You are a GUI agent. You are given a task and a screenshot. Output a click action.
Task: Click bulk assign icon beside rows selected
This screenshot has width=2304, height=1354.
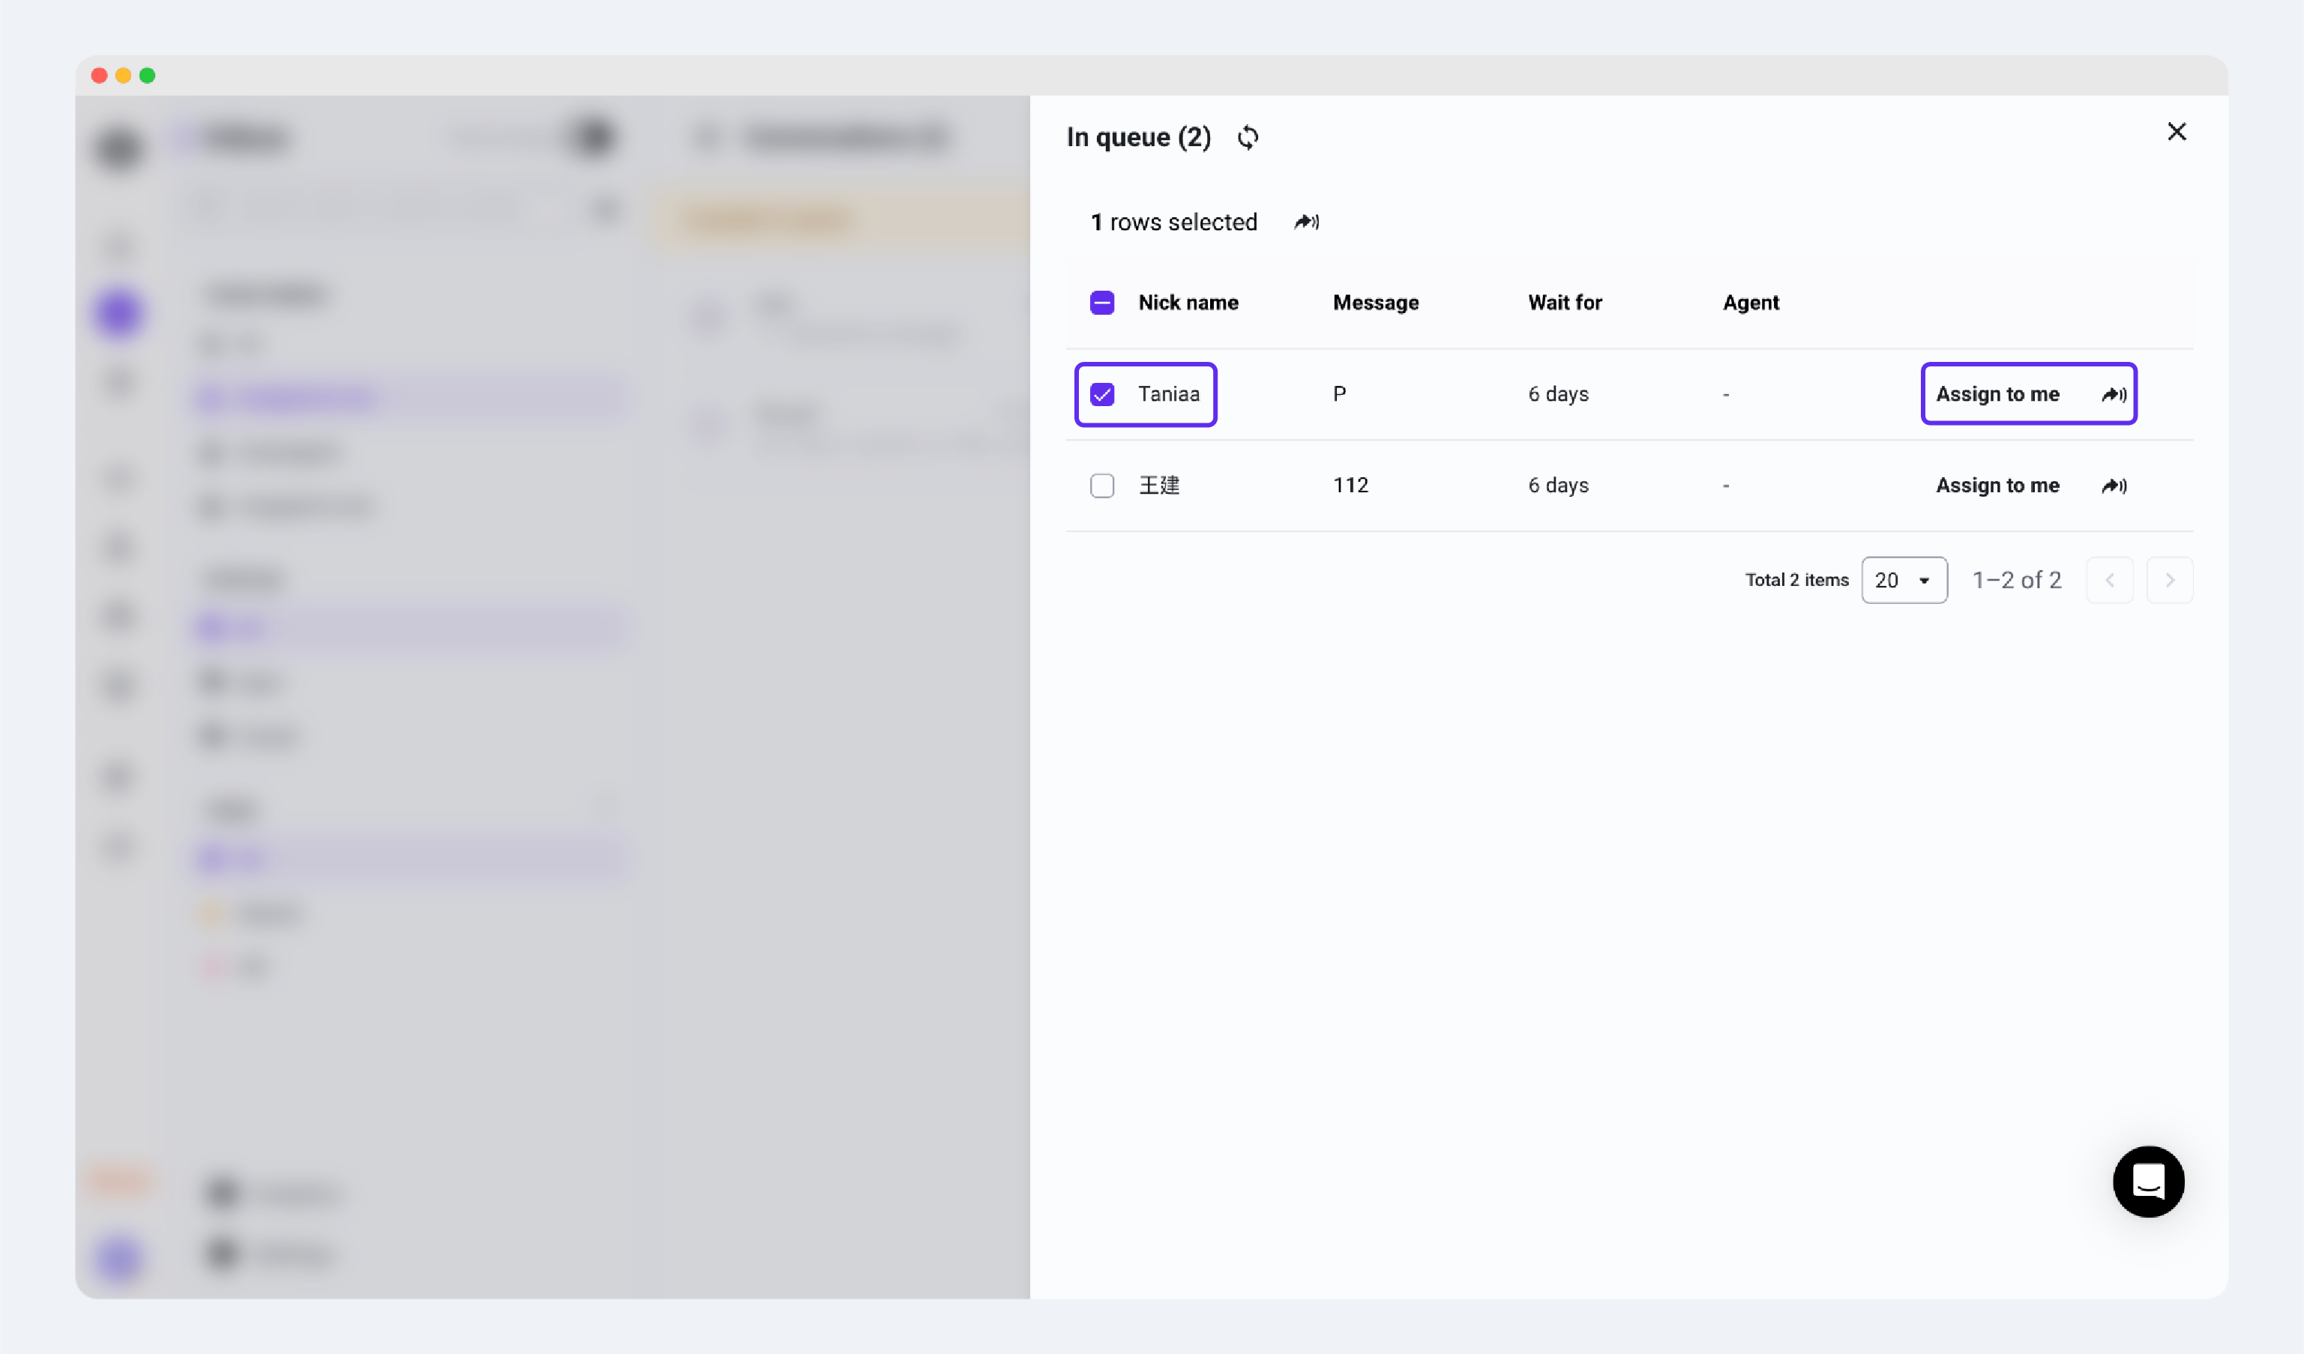coord(1306,222)
